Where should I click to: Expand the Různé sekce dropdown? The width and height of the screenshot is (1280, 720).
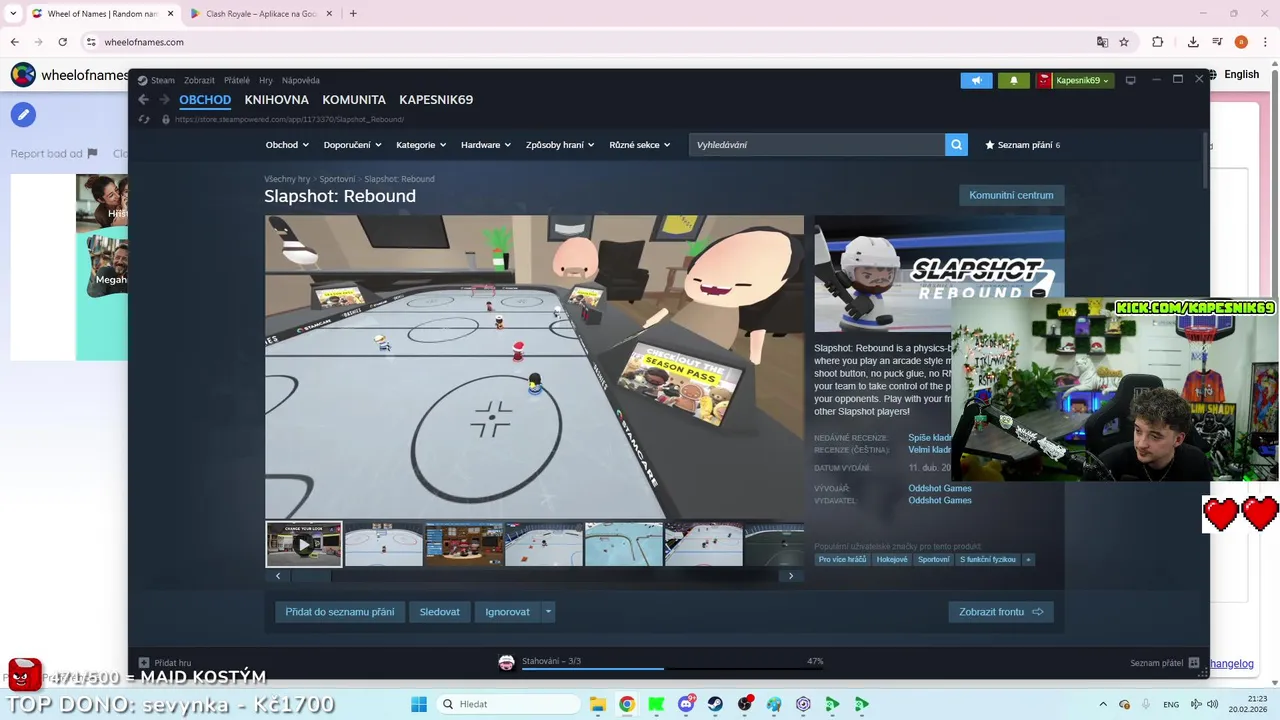pyautogui.click(x=640, y=145)
